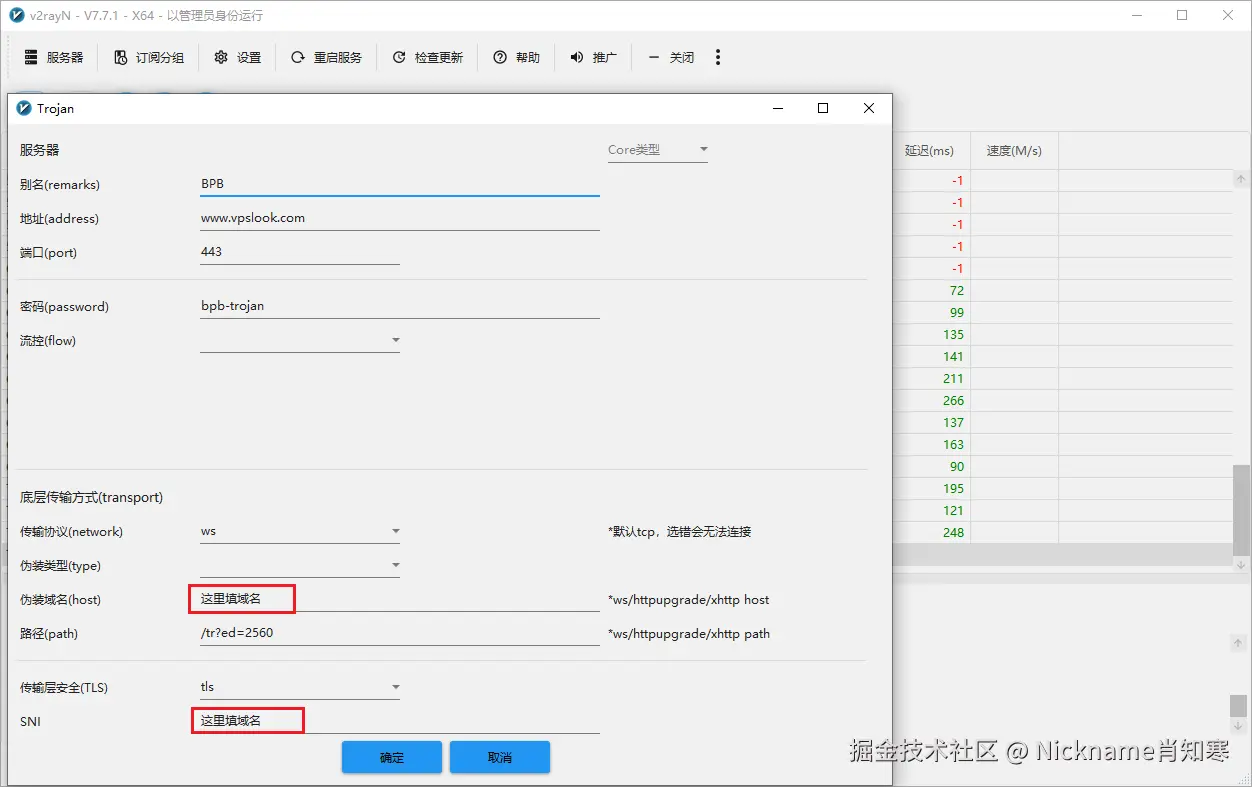Open the 传输层安全(TLS) dropdown
The height and width of the screenshot is (787, 1252).
tap(300, 687)
